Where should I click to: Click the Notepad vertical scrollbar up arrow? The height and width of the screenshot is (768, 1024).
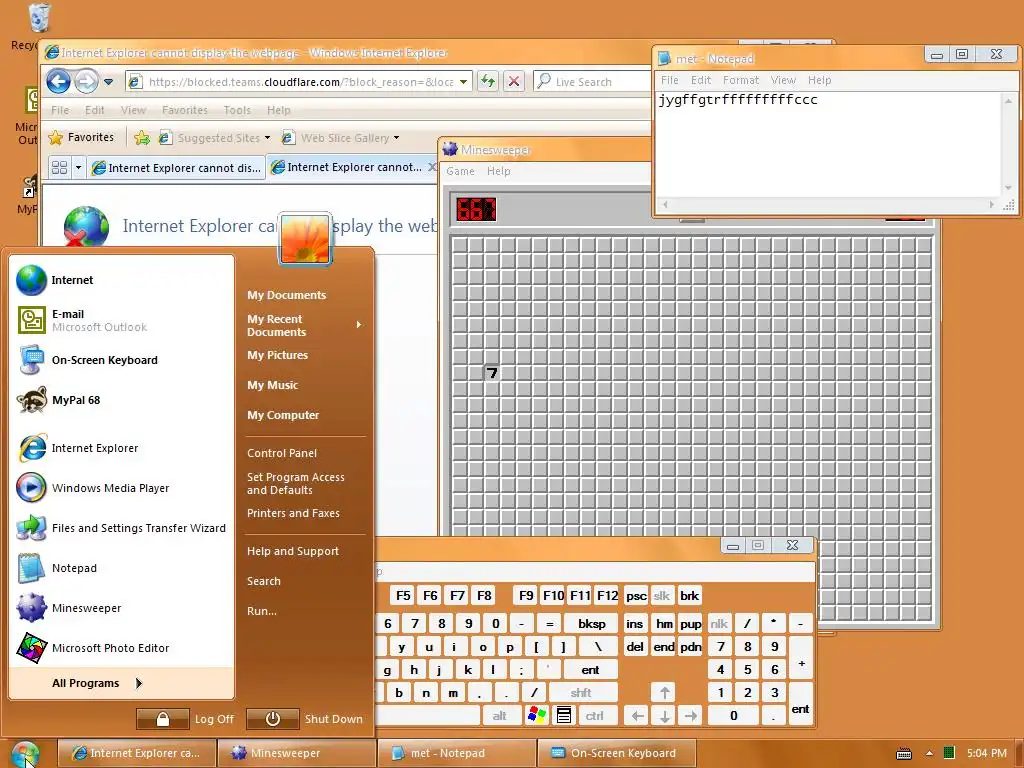(1008, 101)
